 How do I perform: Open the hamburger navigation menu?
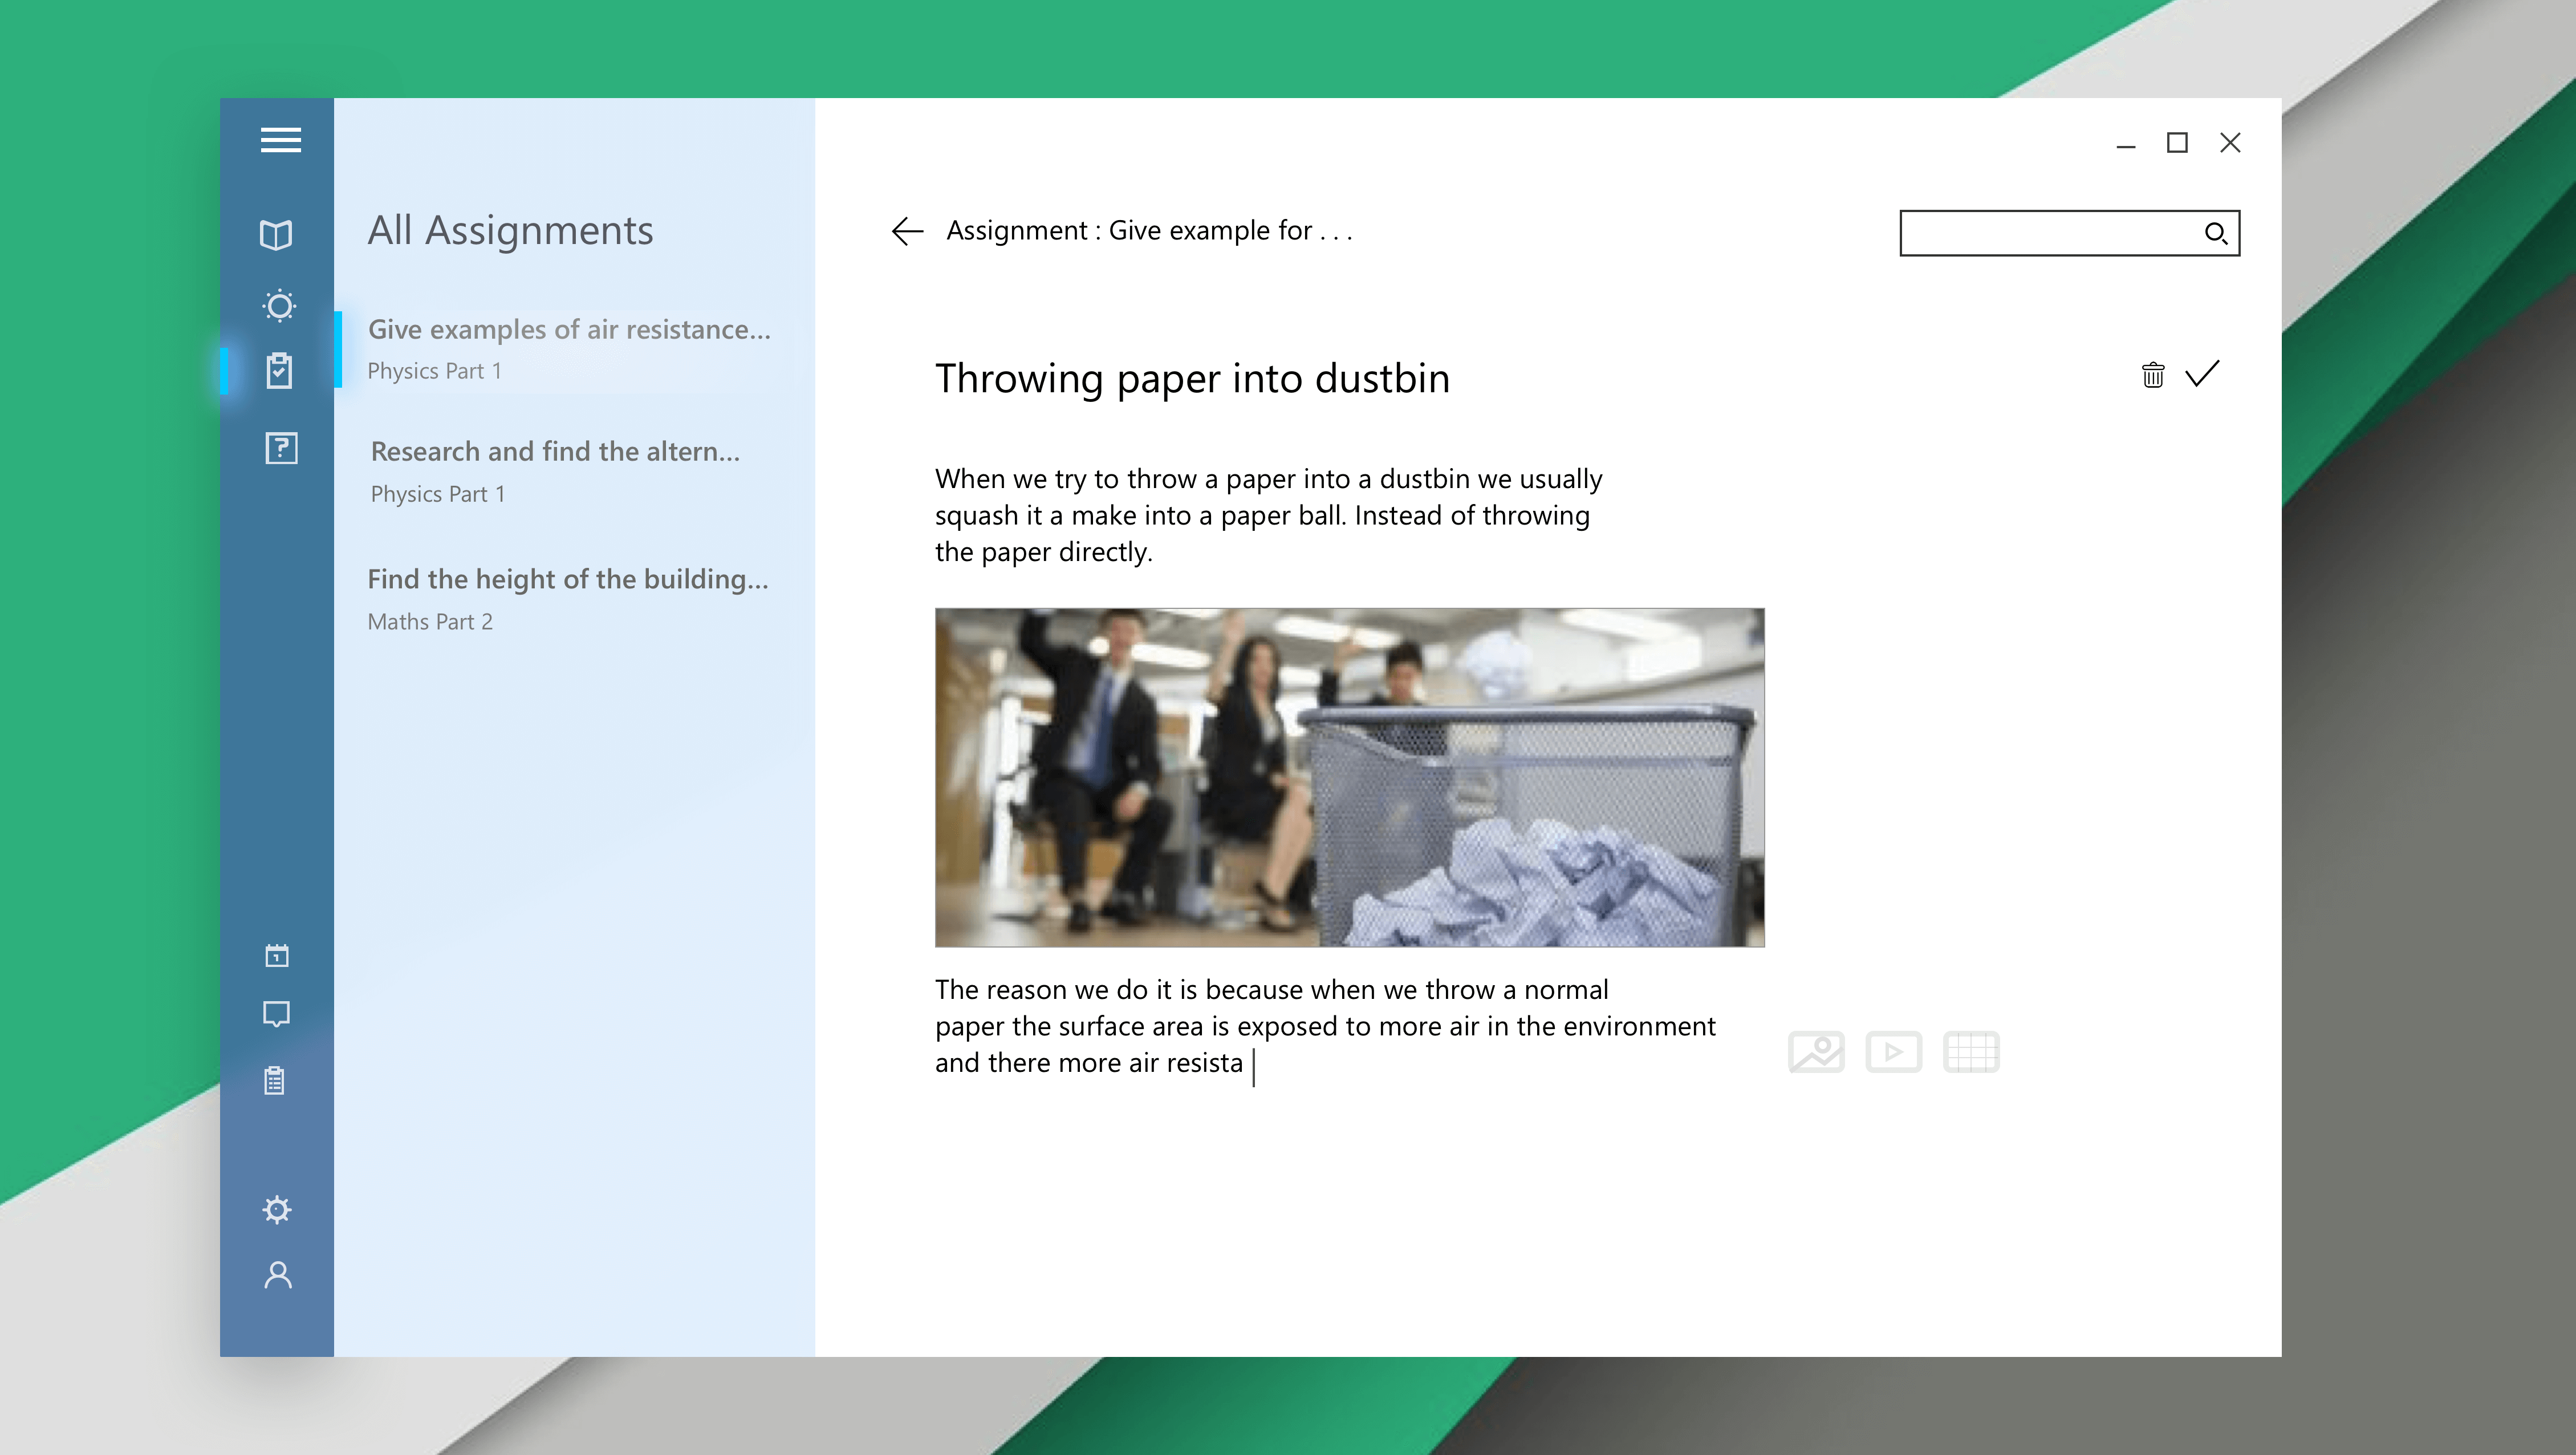point(280,140)
